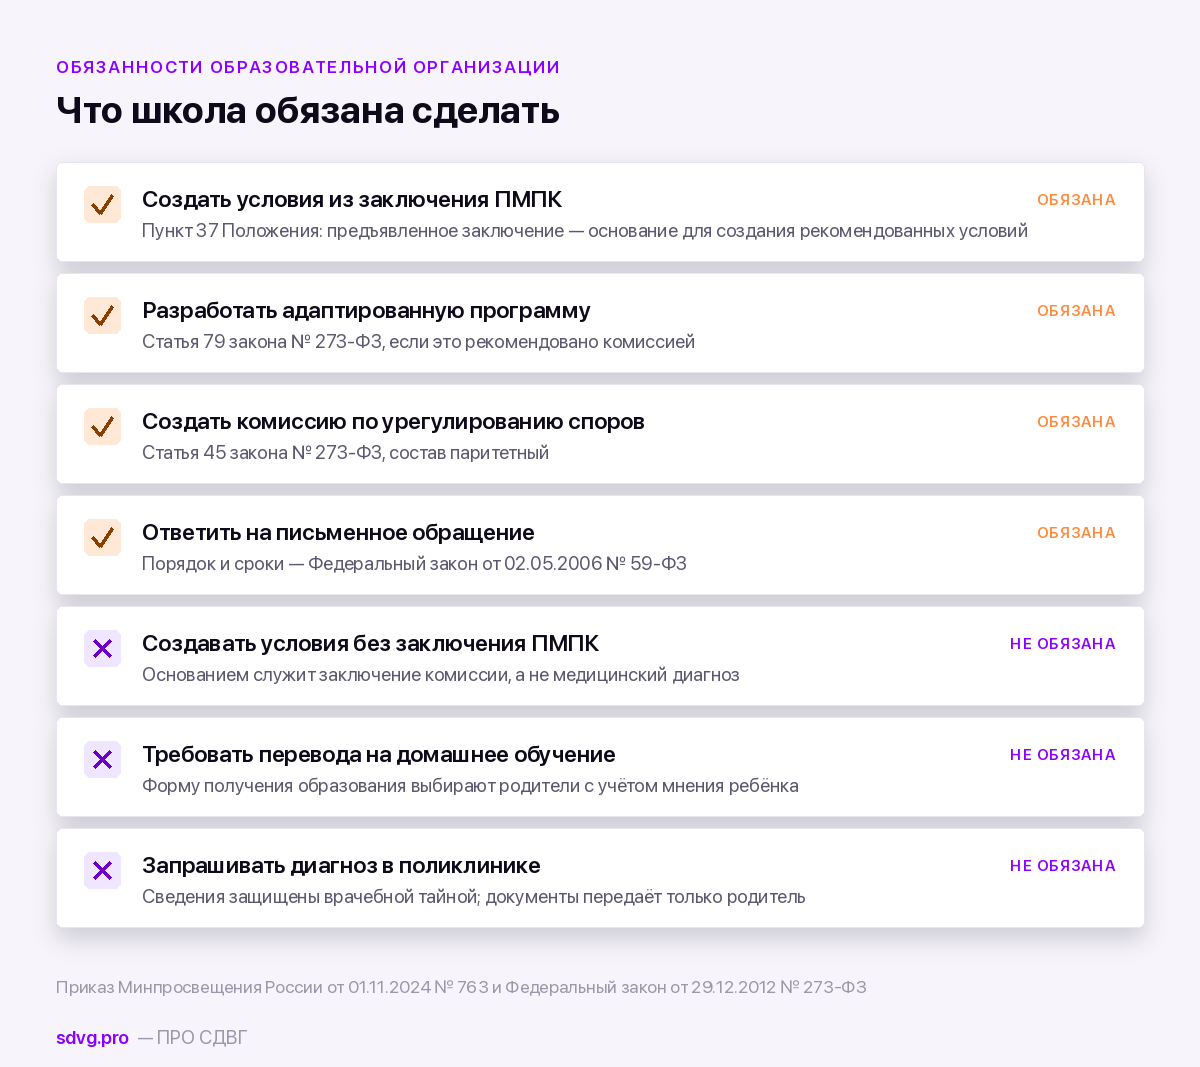Click checkmark icon beside "Разработать адаптированную программу"
This screenshot has width=1200, height=1067.
102,316
